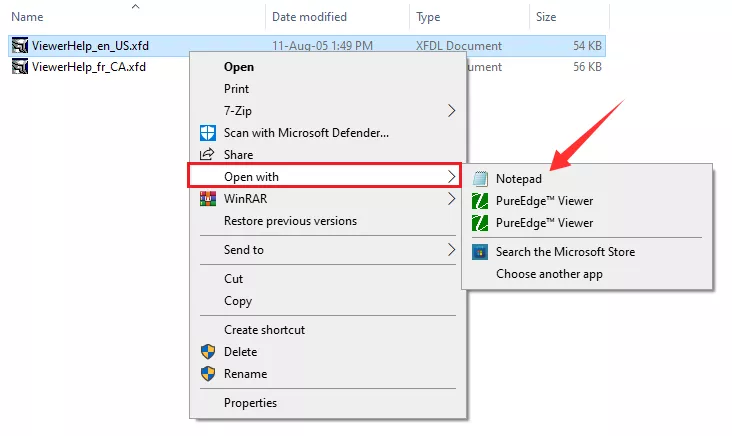Expand the Send to submenu arrow

coord(451,250)
